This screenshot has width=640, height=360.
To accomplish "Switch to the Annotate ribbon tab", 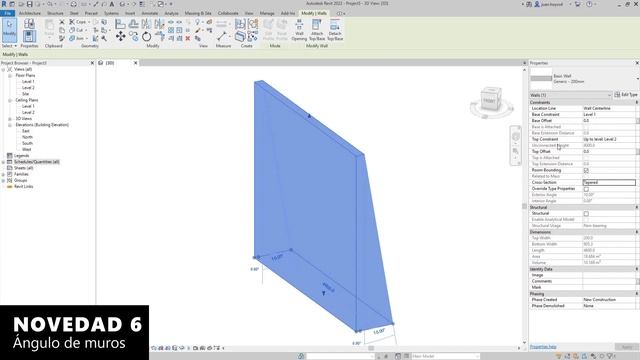I will point(149,13).
